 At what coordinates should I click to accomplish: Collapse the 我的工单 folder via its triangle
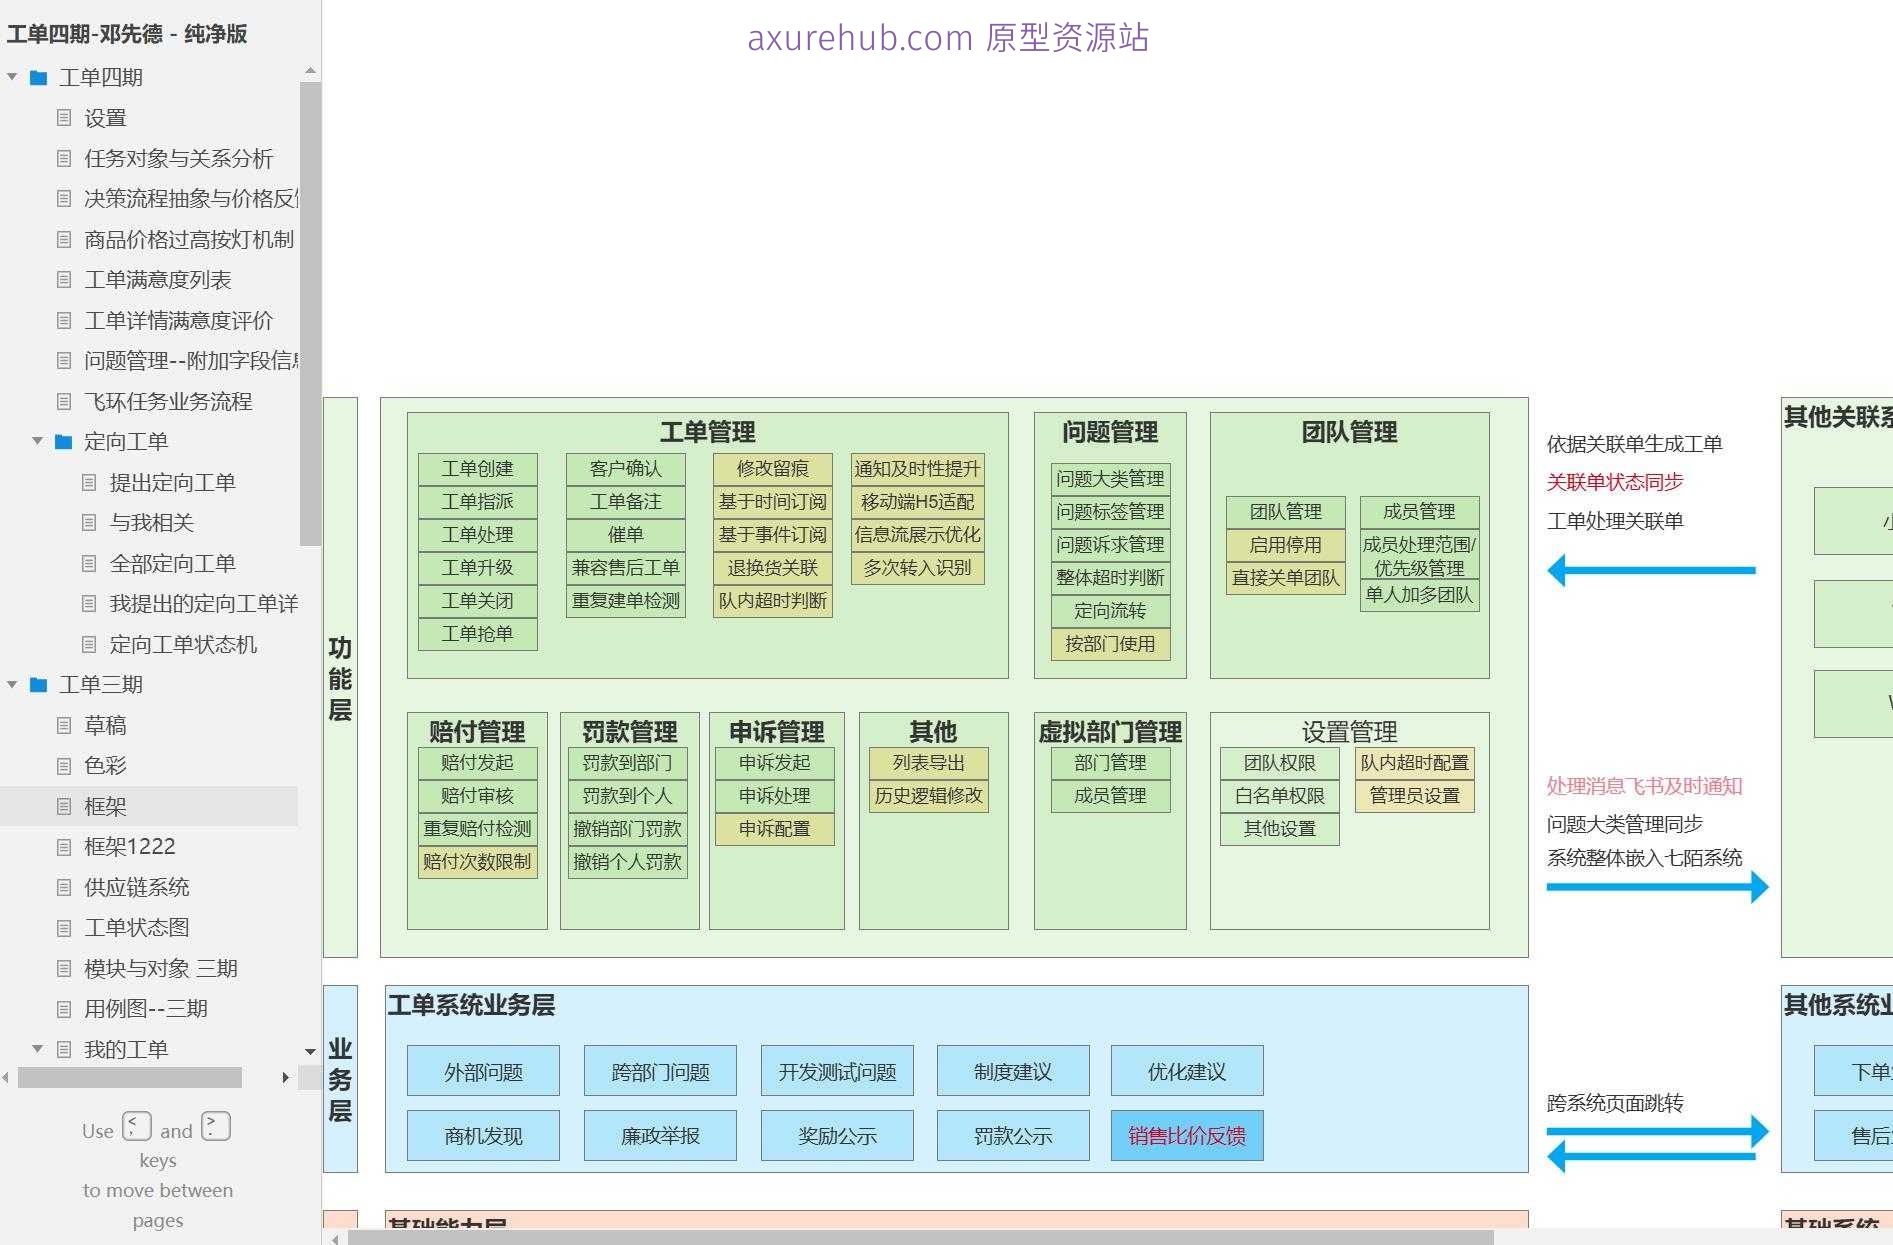38,1049
